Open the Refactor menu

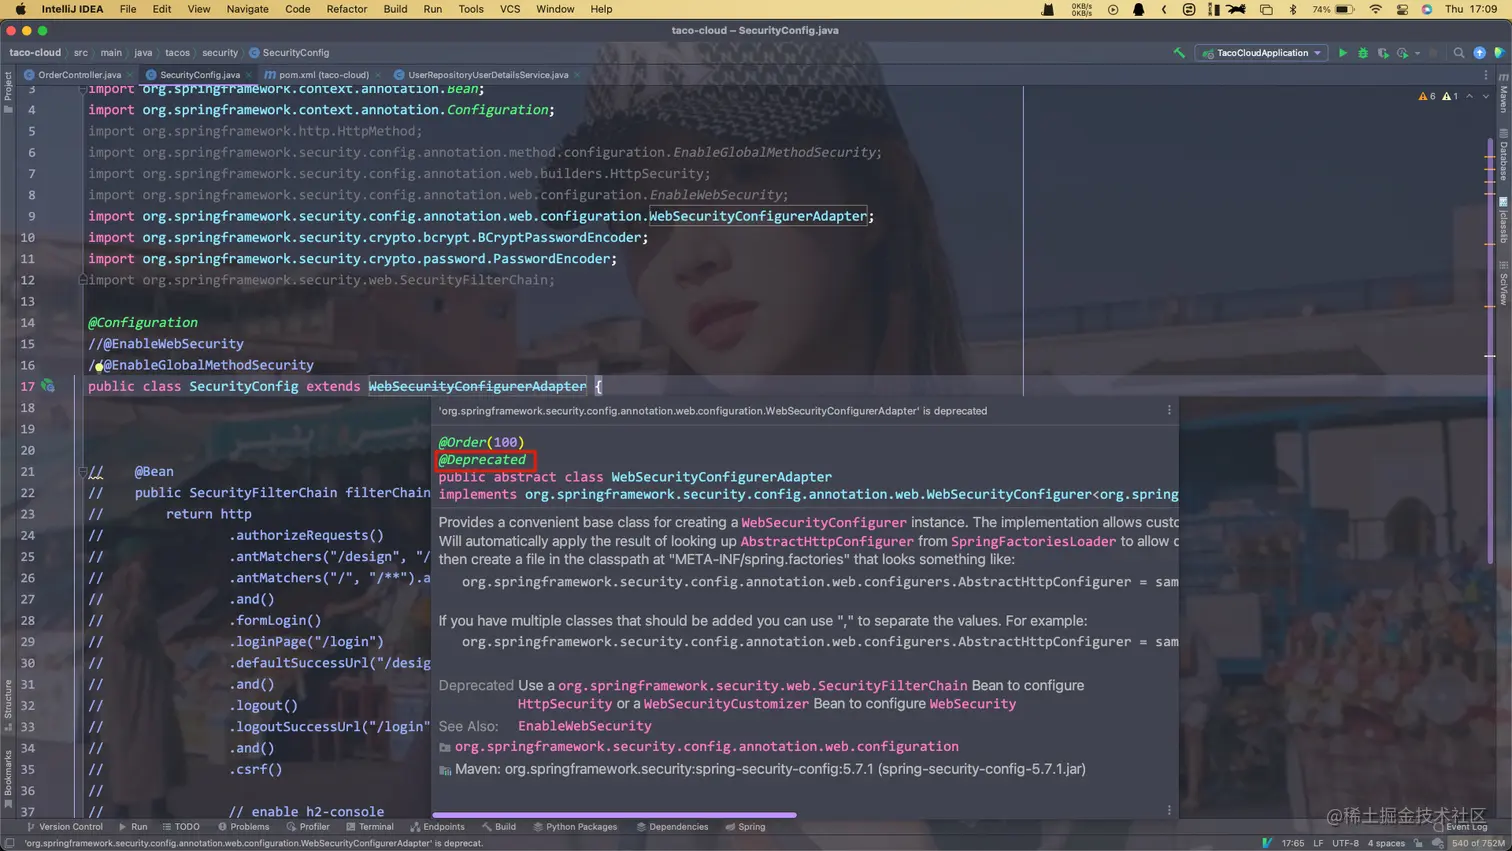click(x=347, y=9)
